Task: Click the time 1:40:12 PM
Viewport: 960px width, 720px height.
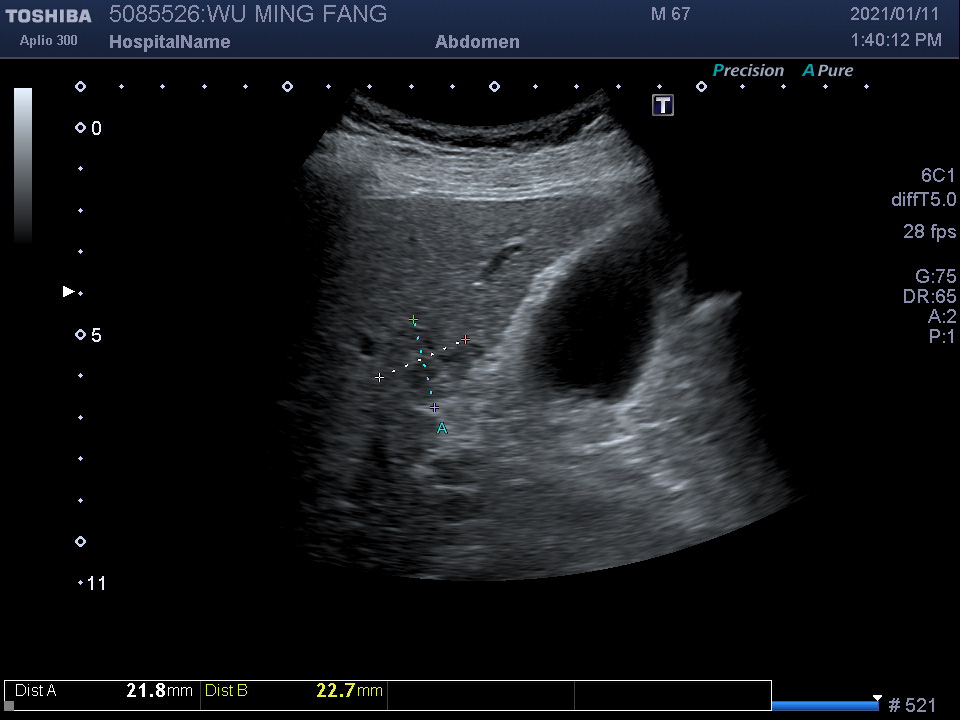Action: pyautogui.click(x=896, y=40)
